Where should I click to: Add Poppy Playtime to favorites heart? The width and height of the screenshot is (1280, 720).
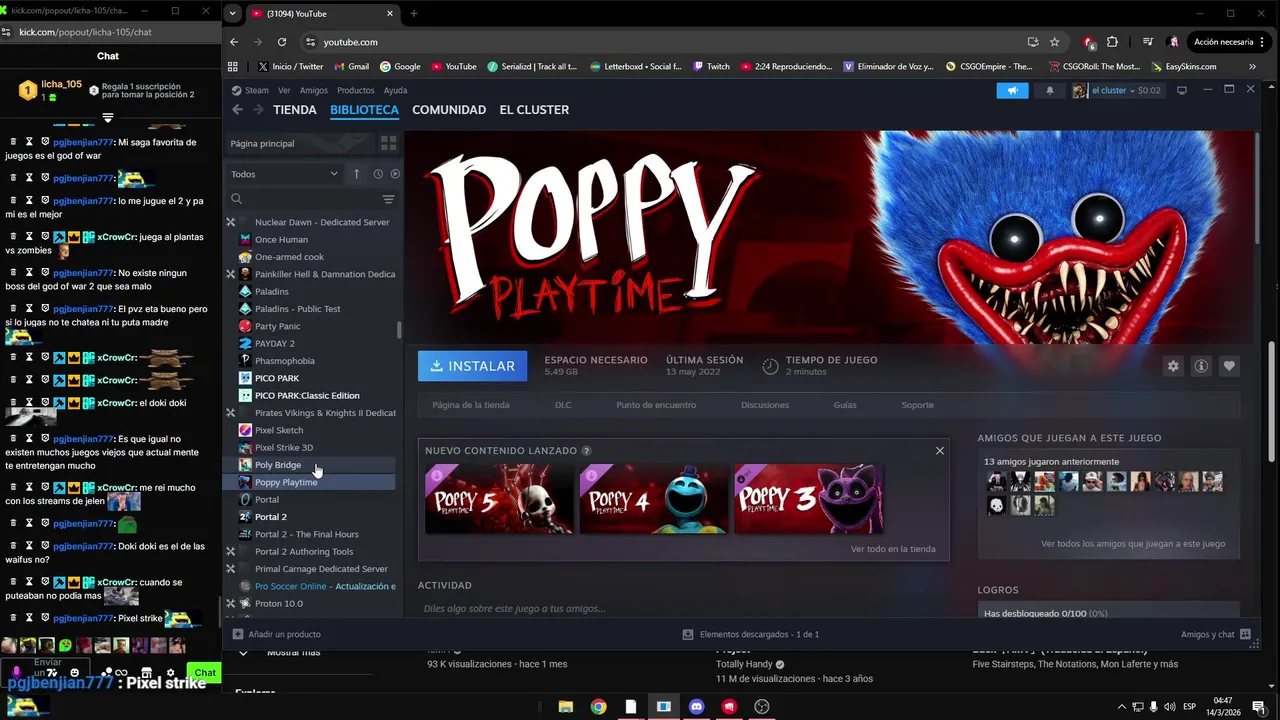tap(1229, 366)
